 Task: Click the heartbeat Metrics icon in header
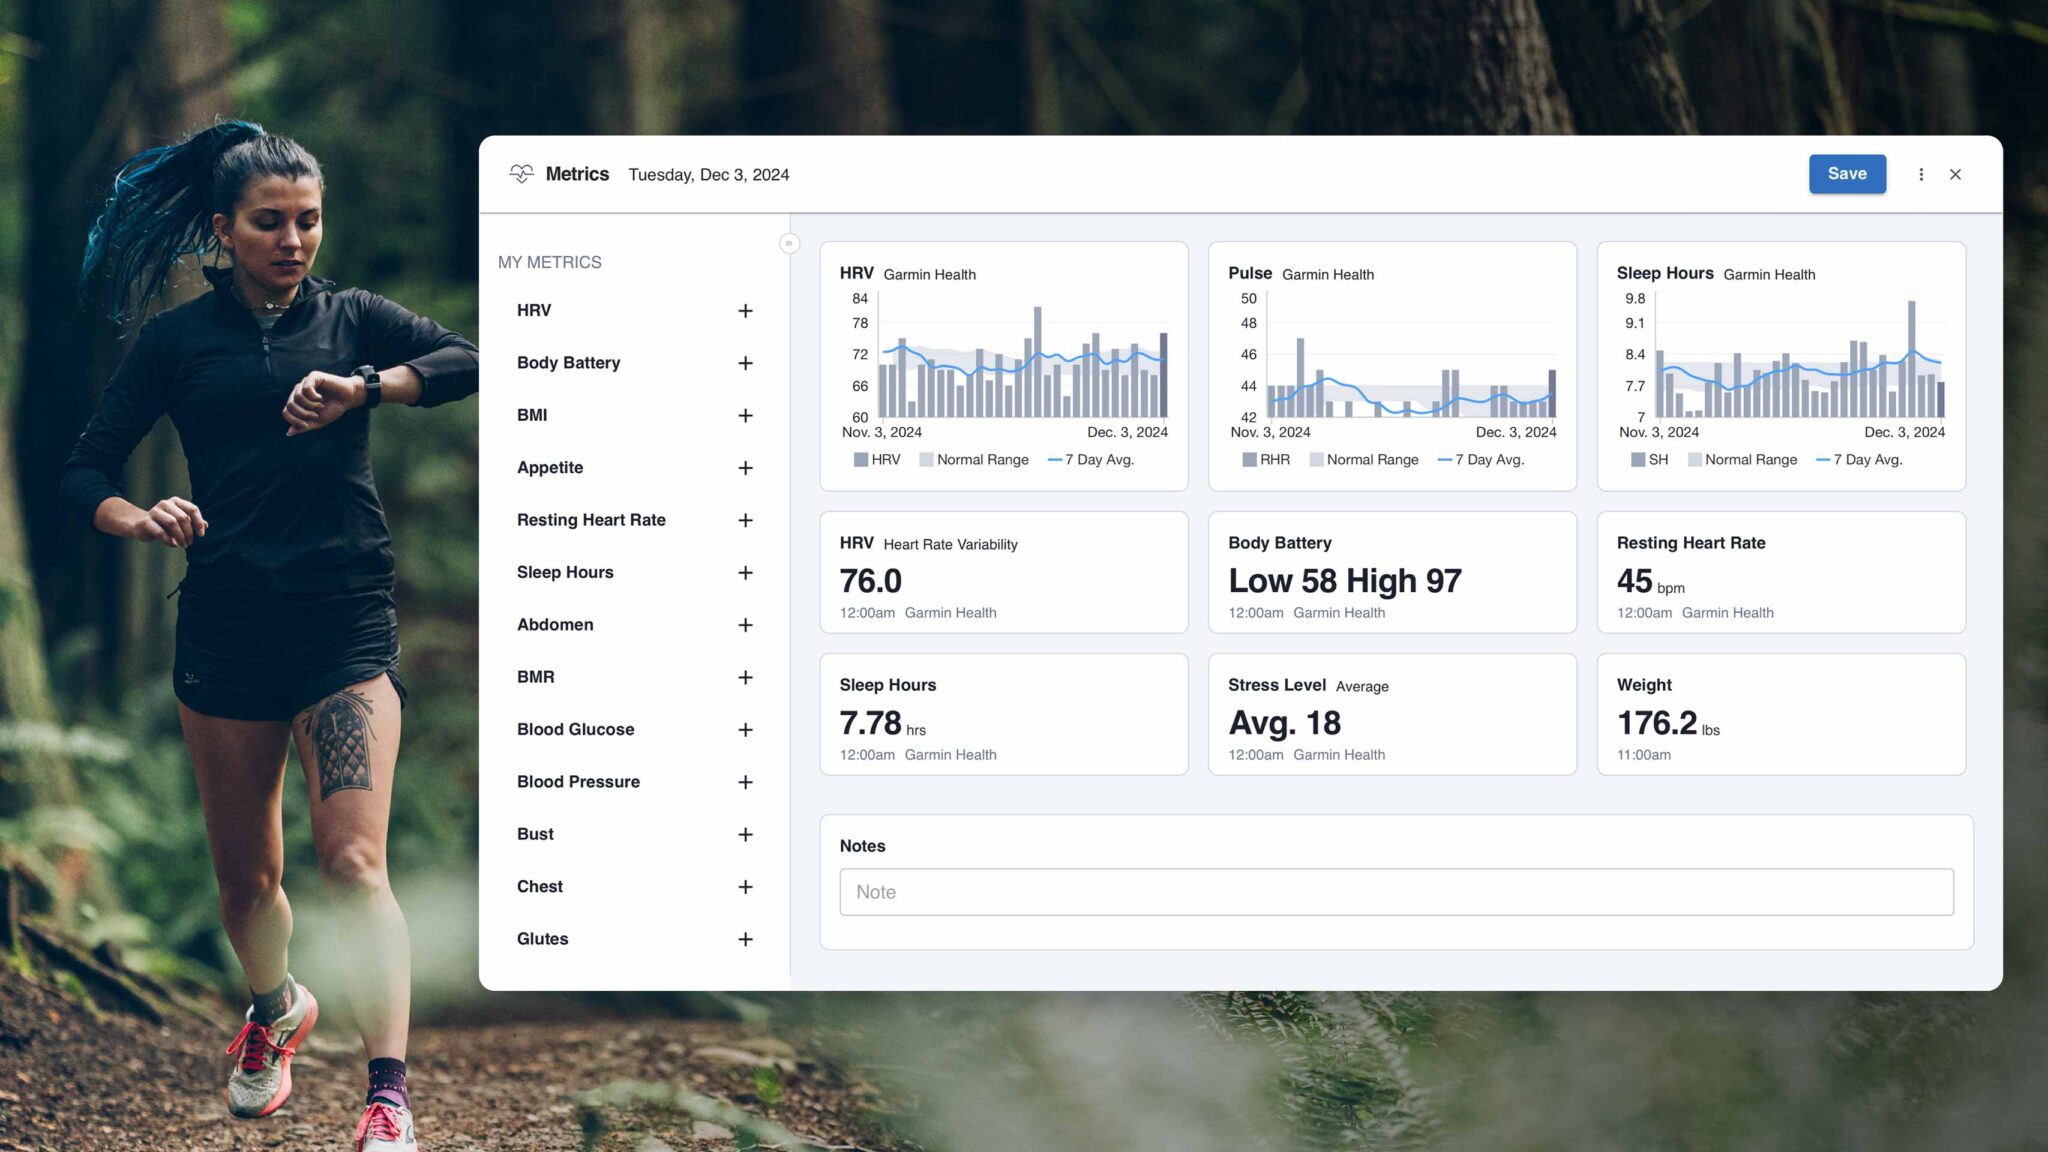[521, 174]
